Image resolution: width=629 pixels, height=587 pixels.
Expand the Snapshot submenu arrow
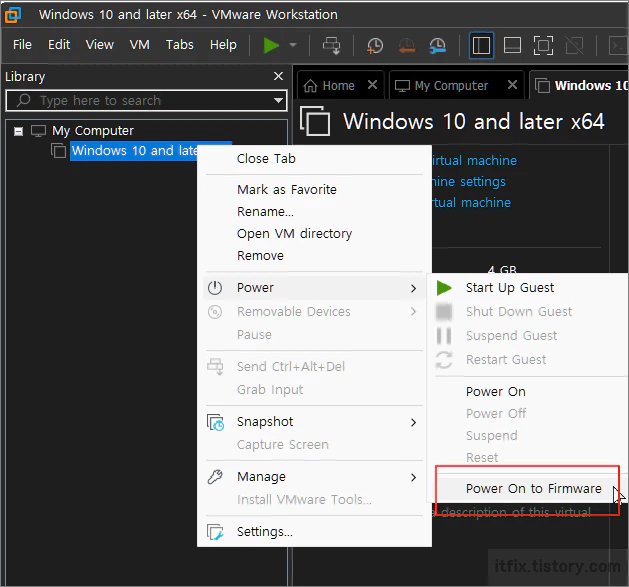point(414,422)
